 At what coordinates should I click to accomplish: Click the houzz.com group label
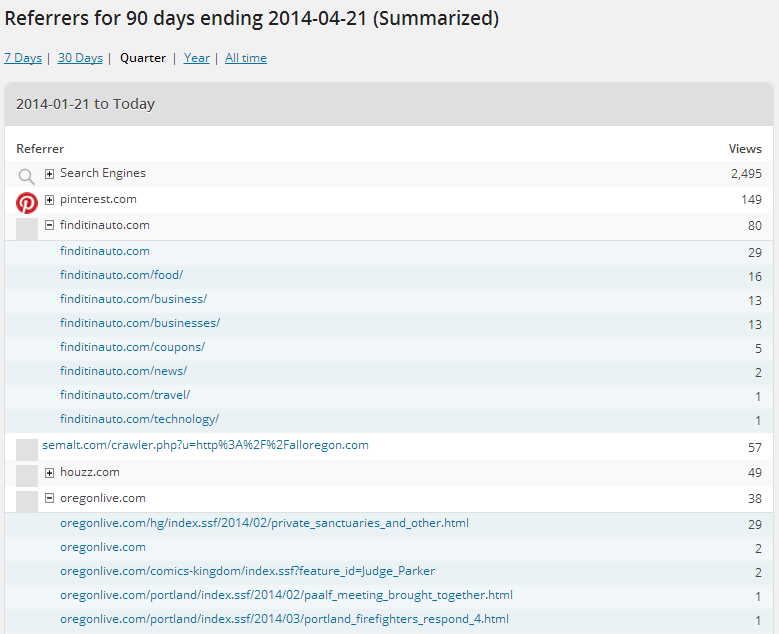point(90,472)
